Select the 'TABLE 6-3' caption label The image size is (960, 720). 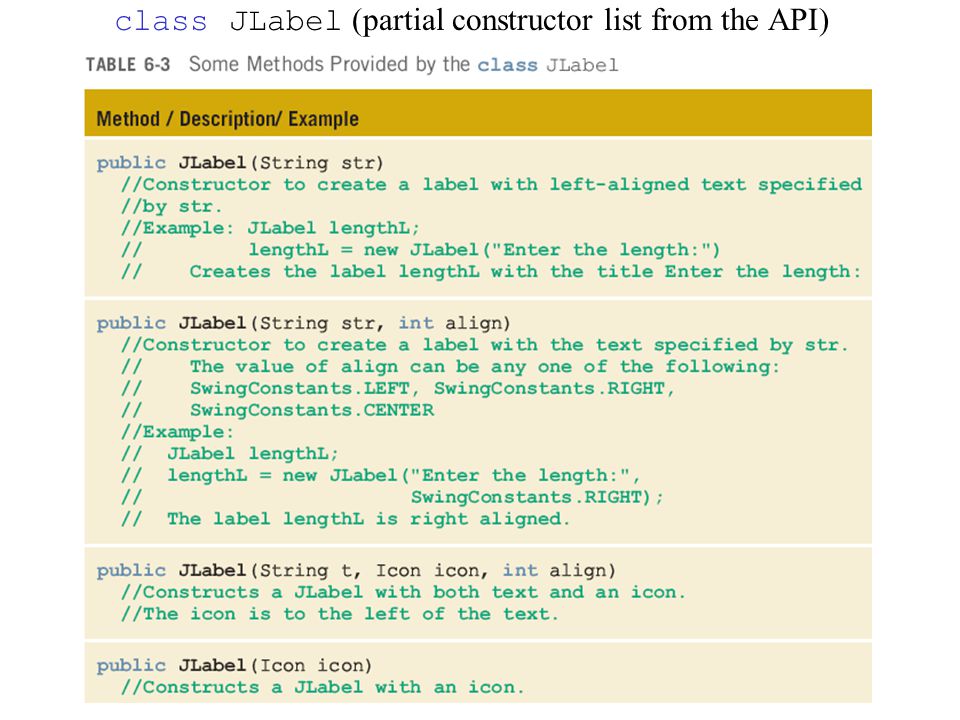pos(128,64)
